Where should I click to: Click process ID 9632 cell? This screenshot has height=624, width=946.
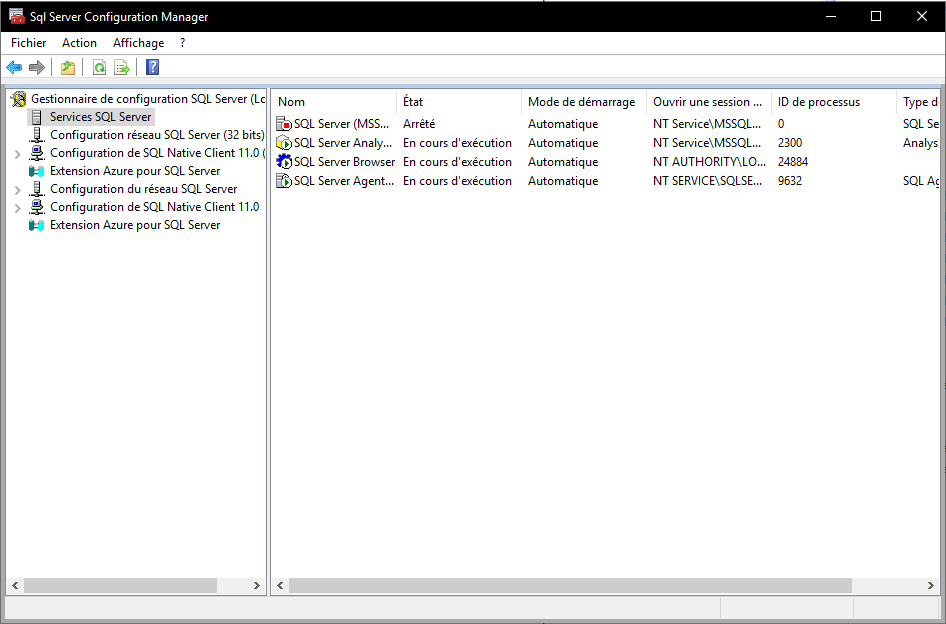790,181
